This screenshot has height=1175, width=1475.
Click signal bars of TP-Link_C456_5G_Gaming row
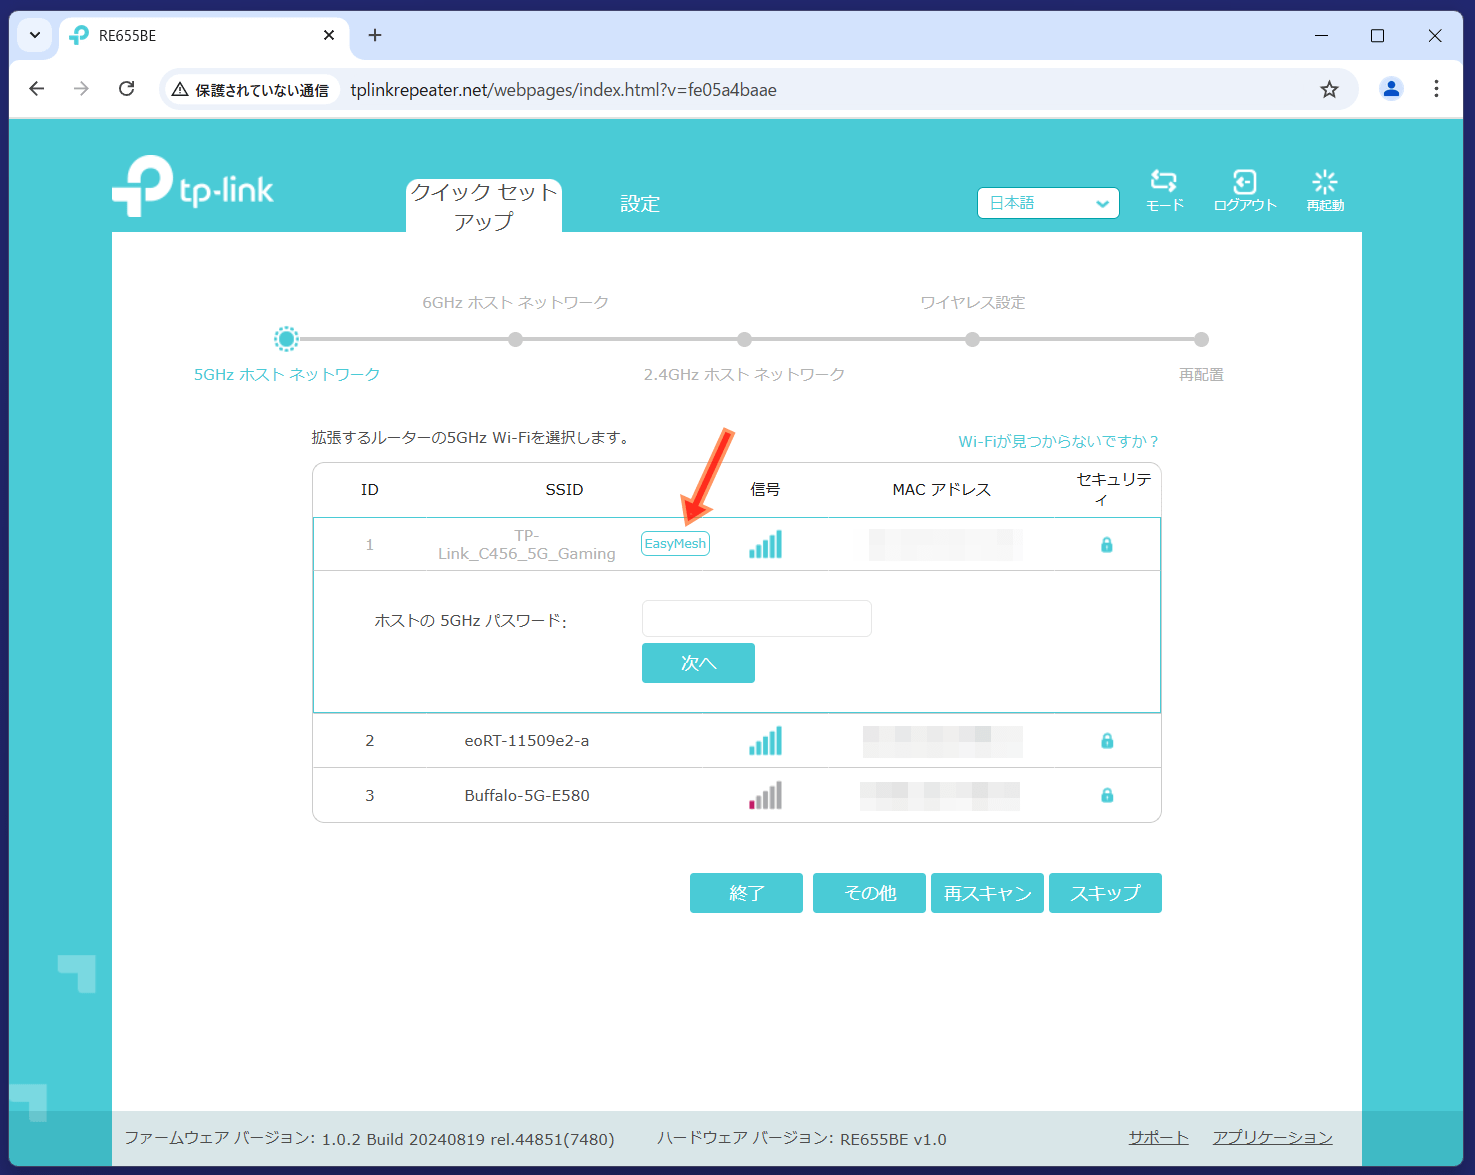click(x=765, y=544)
